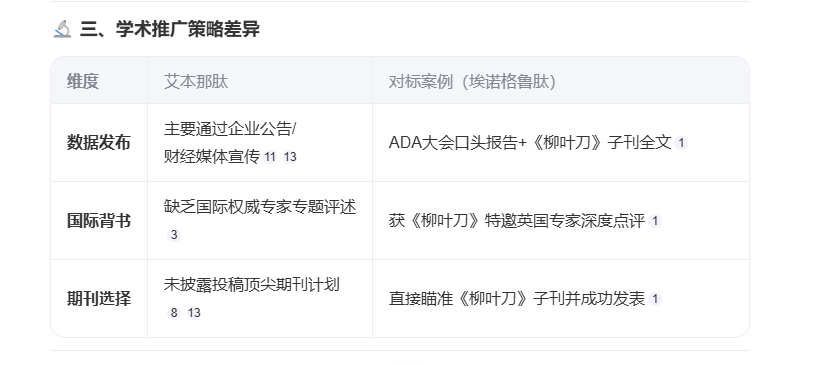The height and width of the screenshot is (365, 816).
Task: Click the 缺乏国际权威专家专题评述 cell text
Action: point(260,207)
